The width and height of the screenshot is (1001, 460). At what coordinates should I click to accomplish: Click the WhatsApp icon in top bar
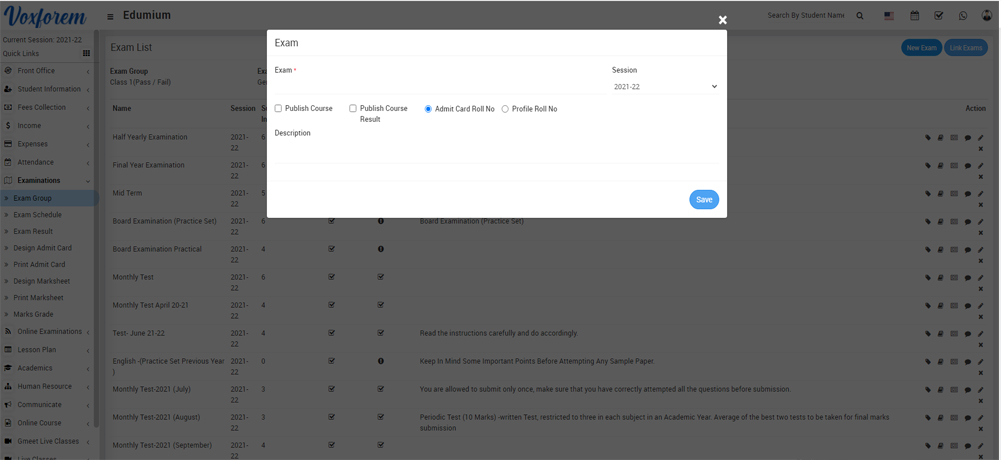pos(962,16)
